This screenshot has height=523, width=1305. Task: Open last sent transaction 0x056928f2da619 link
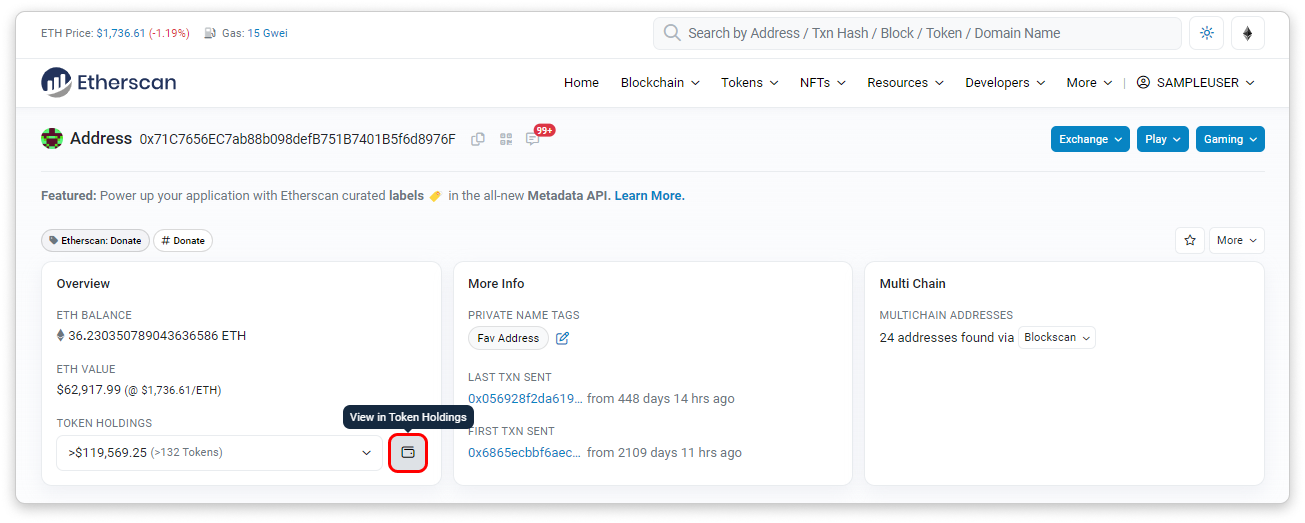pos(525,399)
